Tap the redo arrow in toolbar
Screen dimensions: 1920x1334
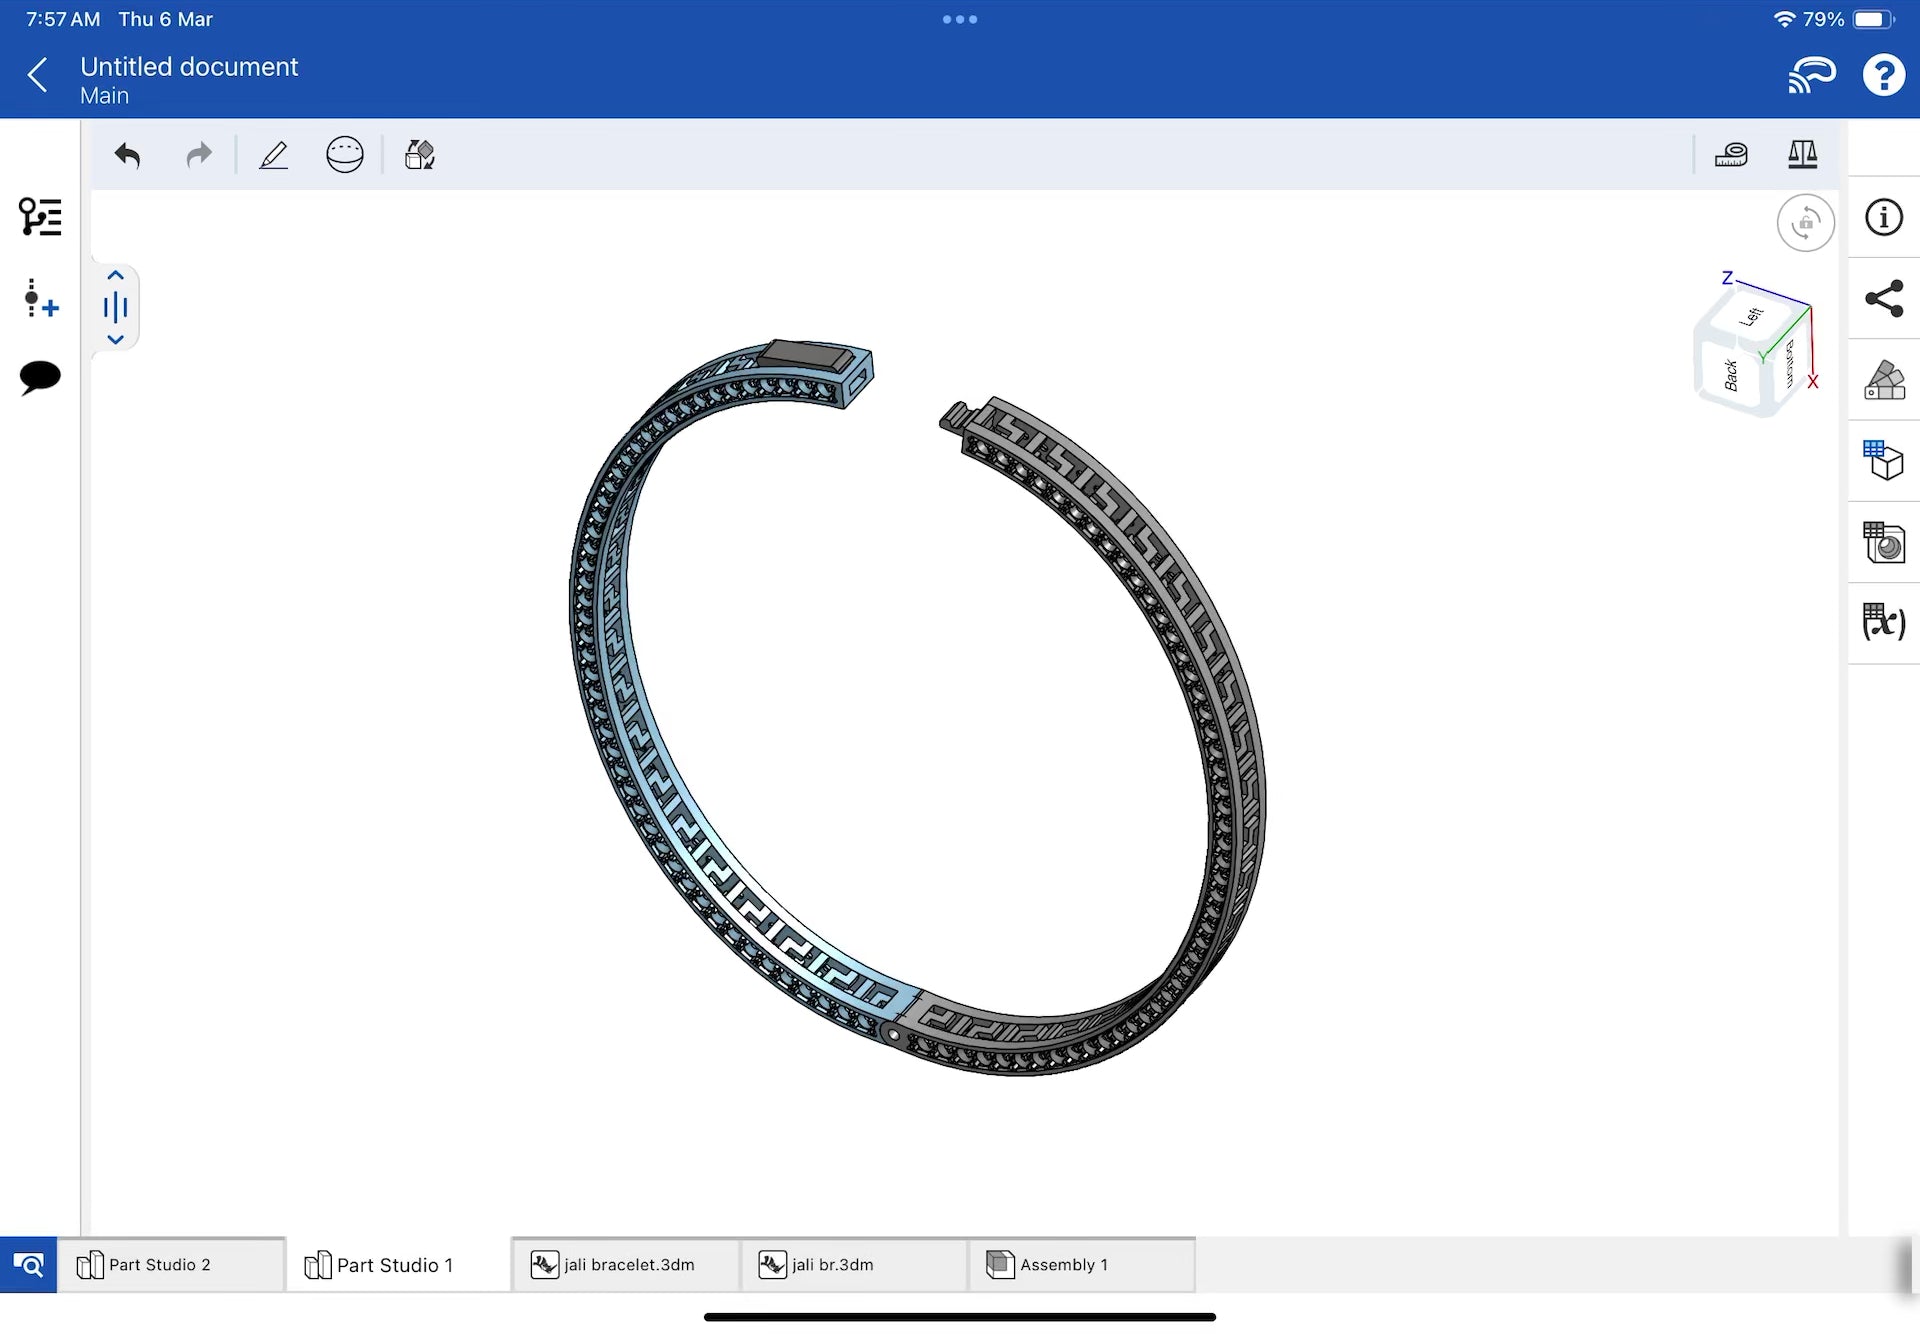[x=199, y=155]
